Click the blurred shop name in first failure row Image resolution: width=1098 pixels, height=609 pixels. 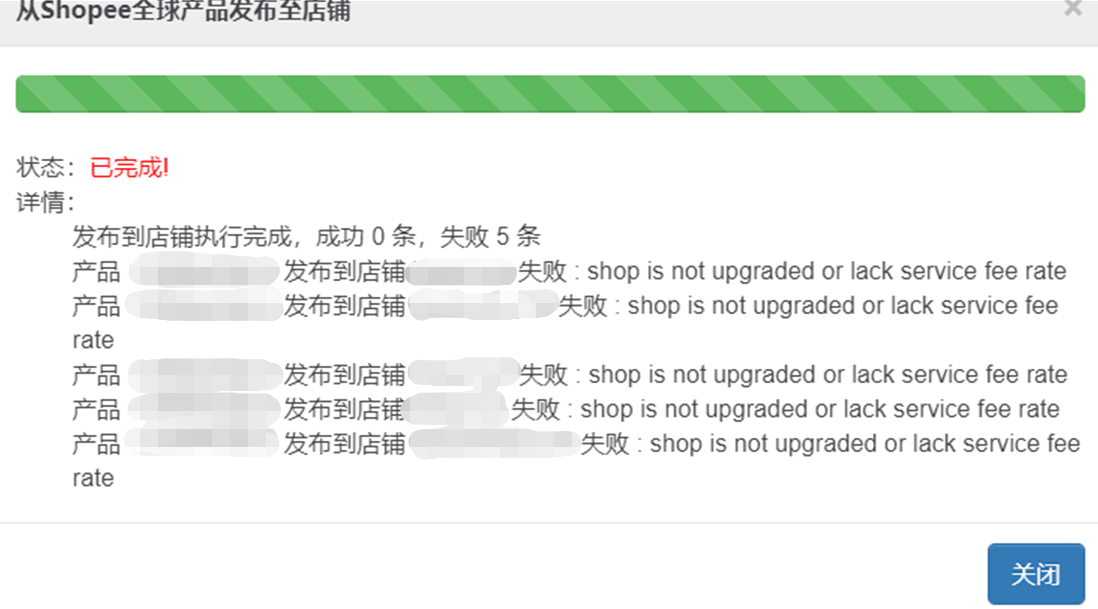click(x=461, y=272)
